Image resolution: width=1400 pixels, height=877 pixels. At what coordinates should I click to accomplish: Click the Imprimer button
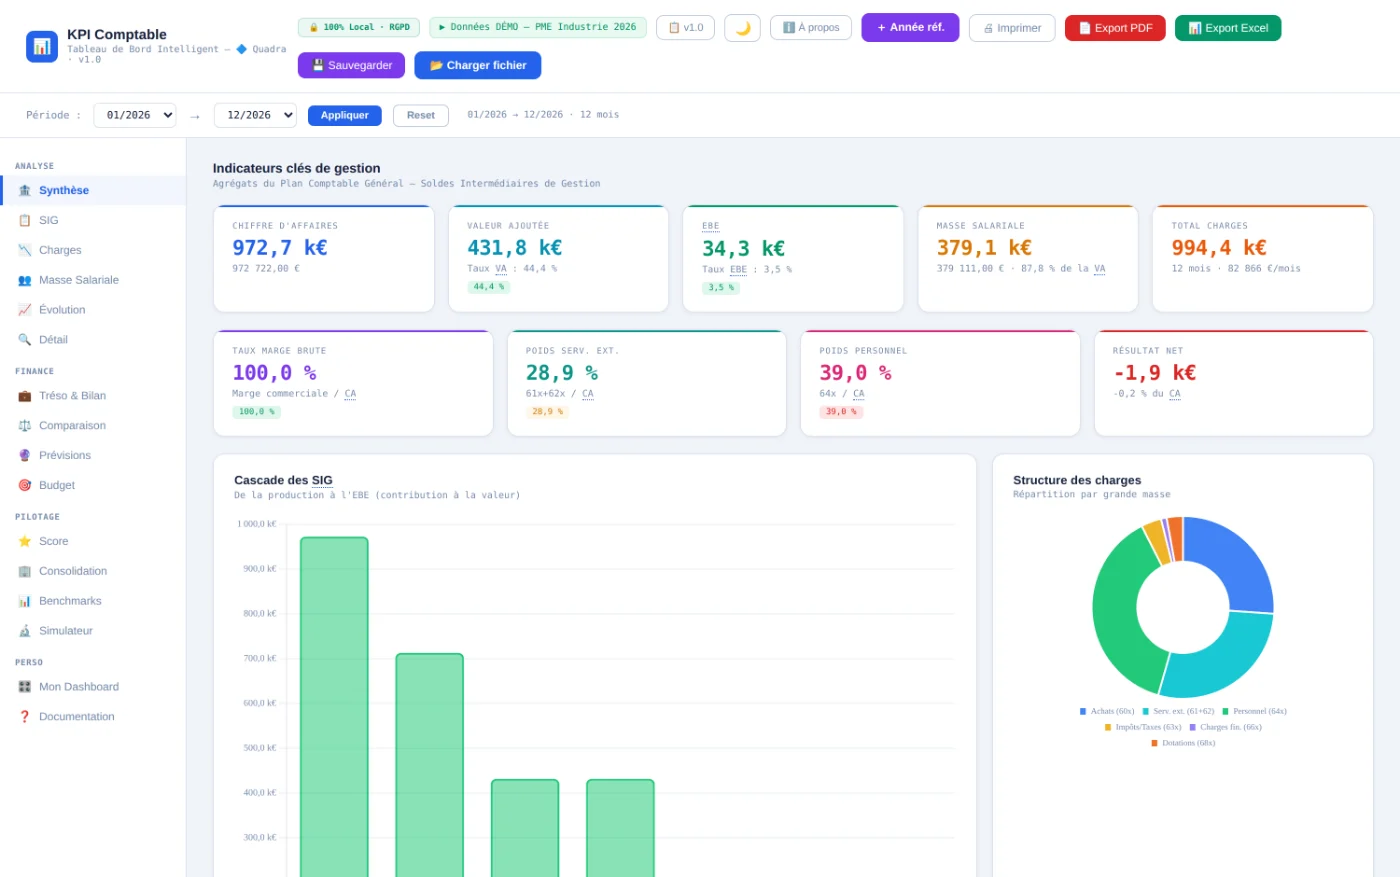[1012, 28]
